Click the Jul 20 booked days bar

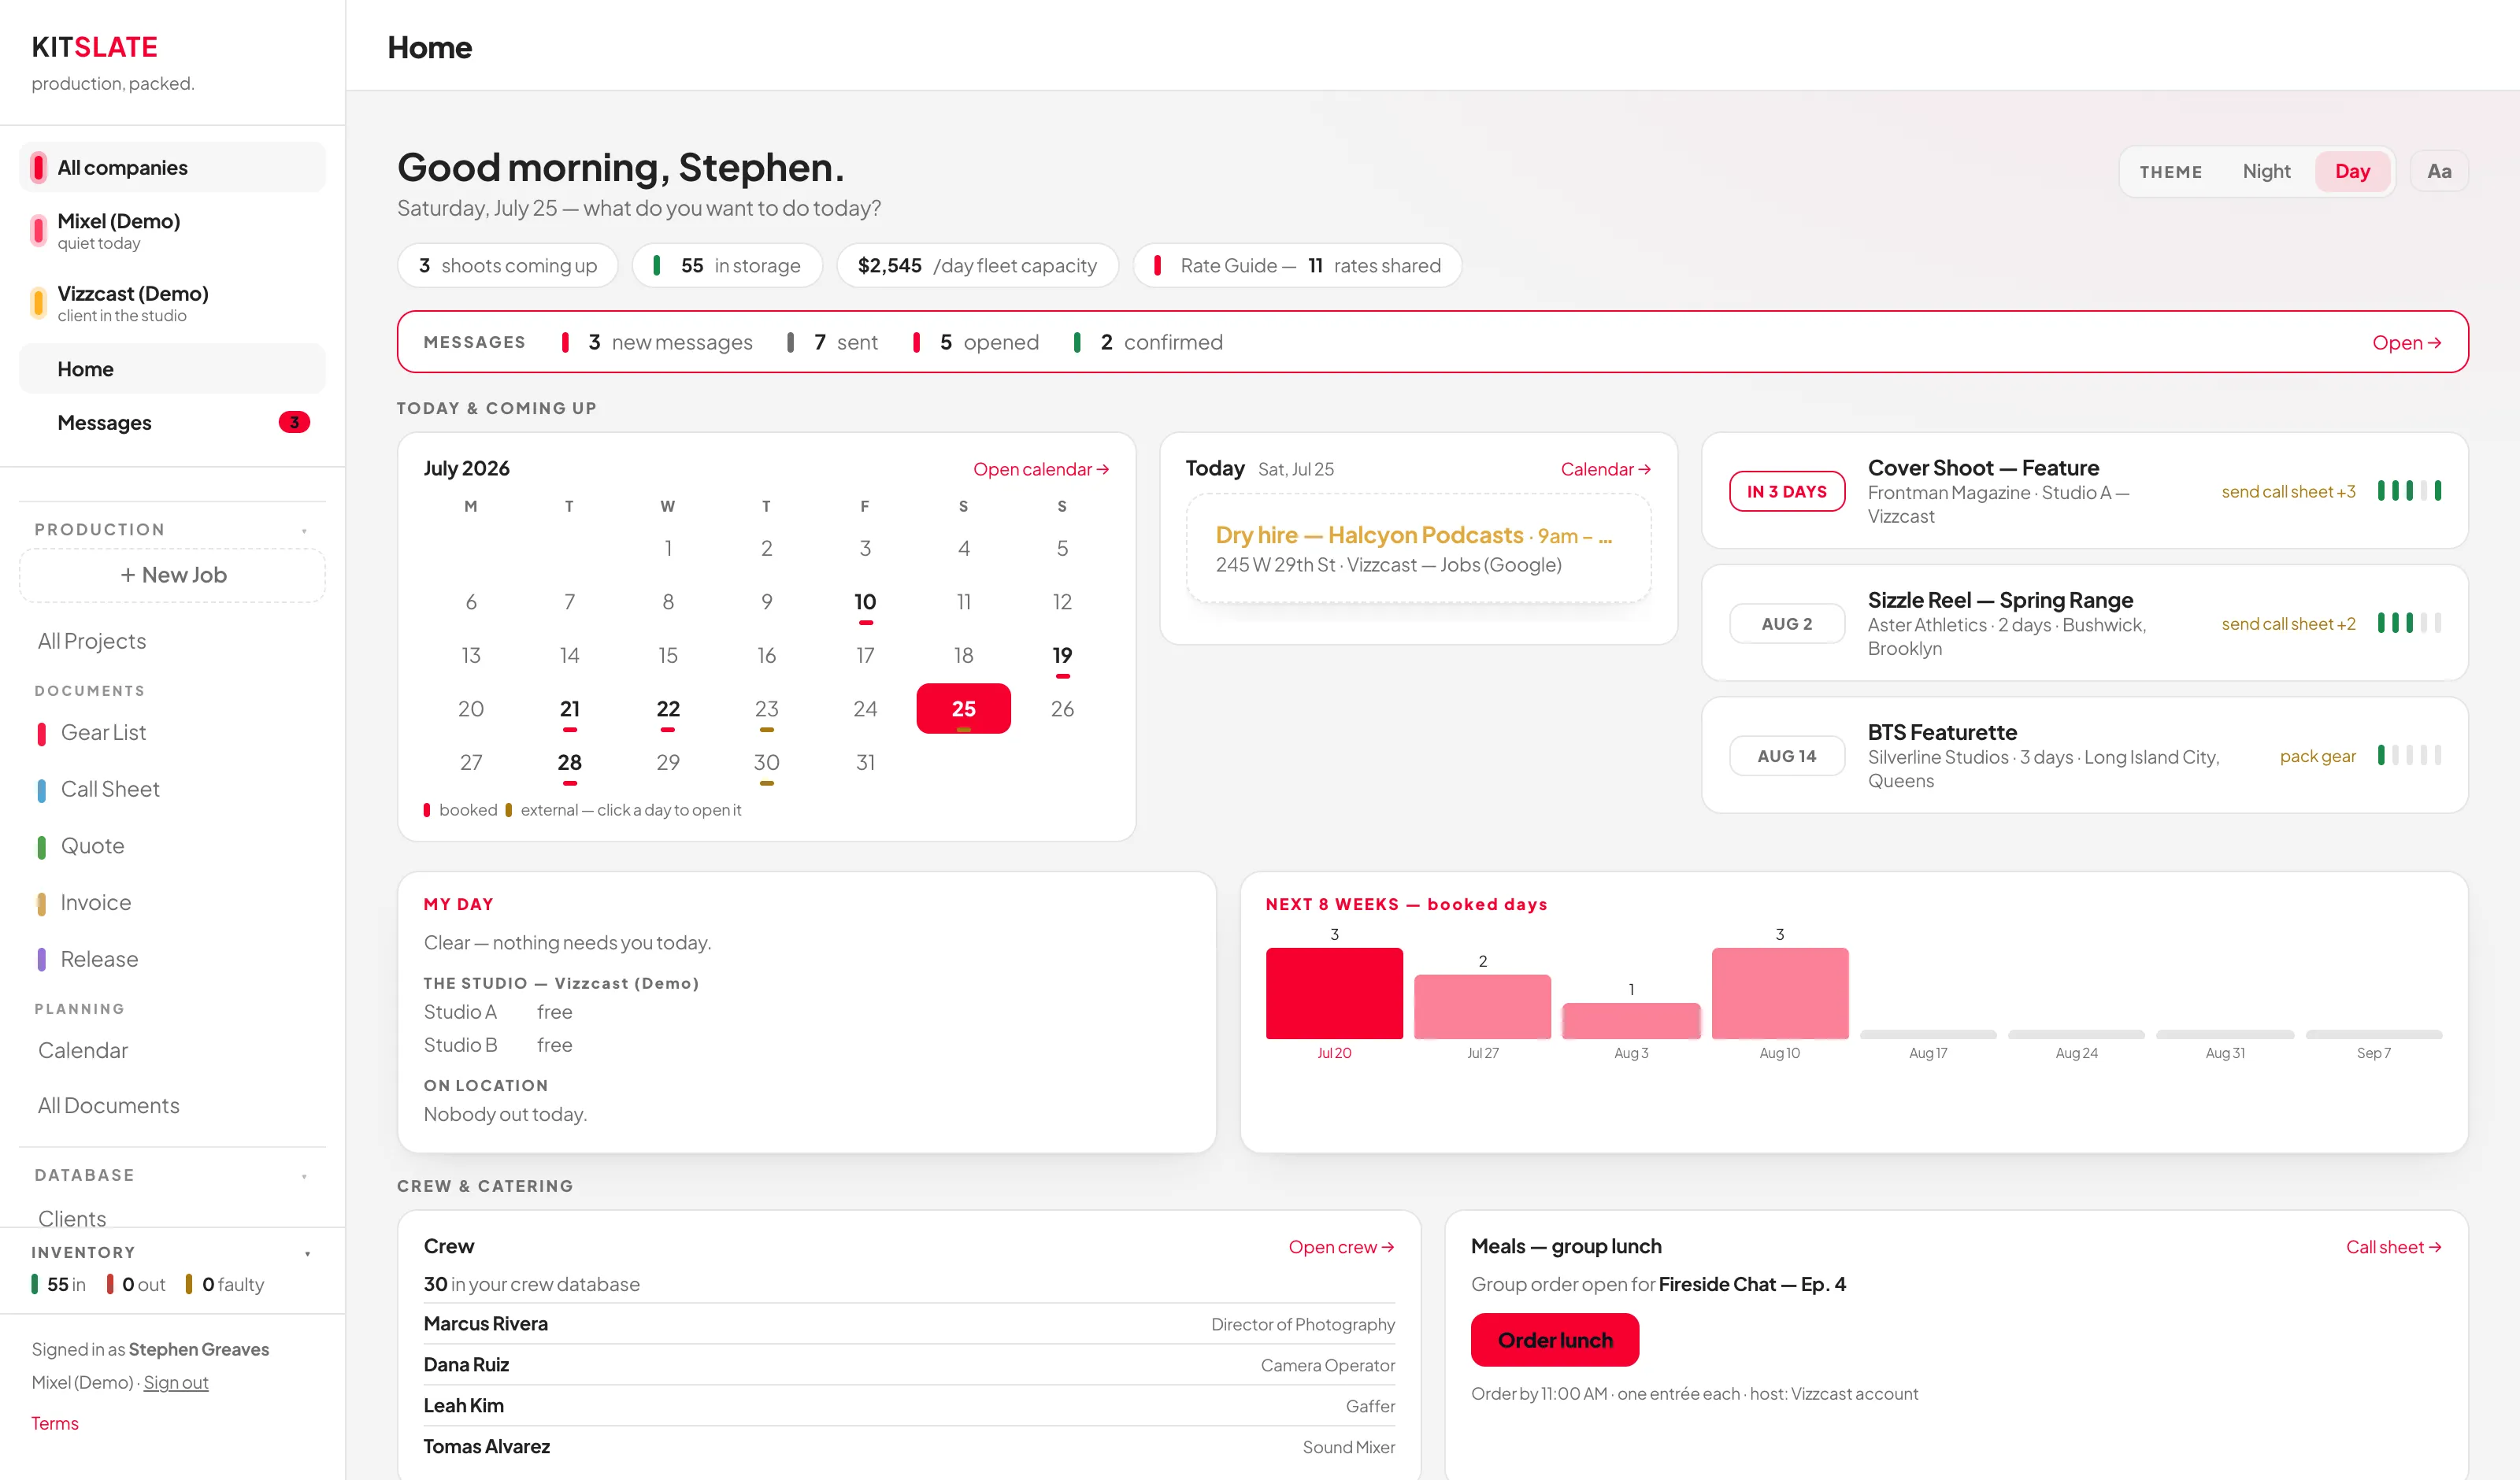[1334, 993]
